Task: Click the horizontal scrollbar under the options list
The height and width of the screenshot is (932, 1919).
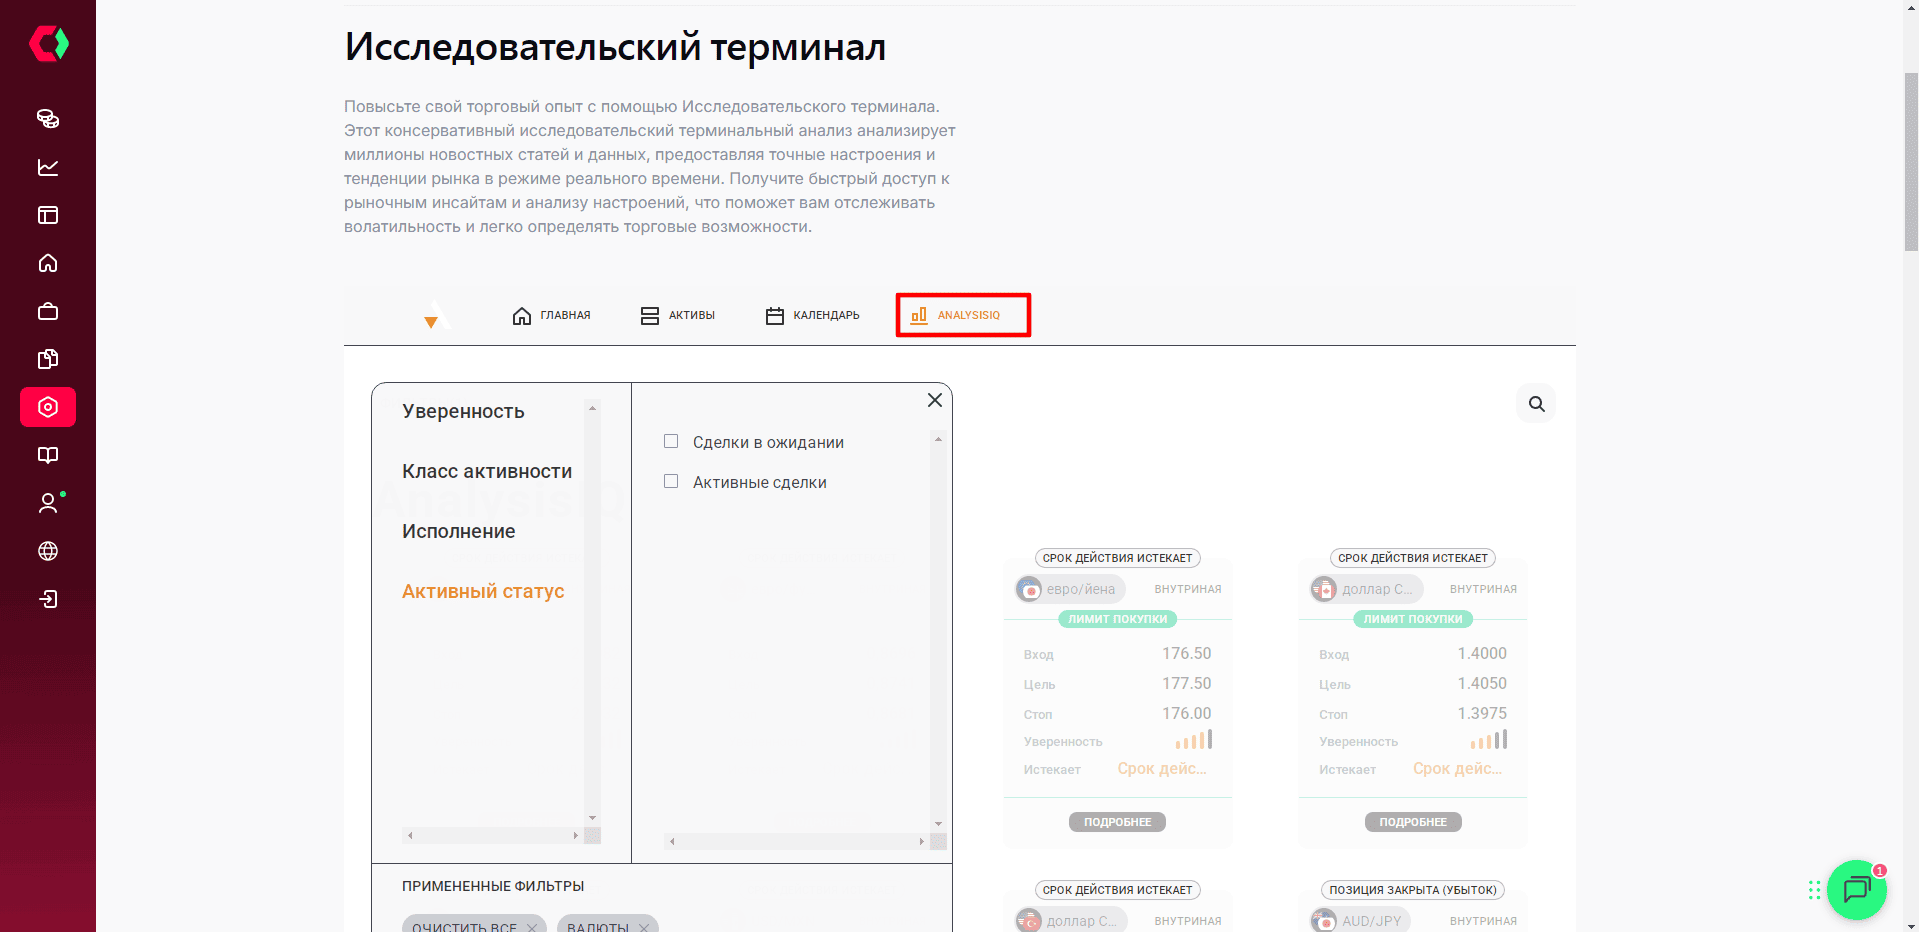Action: click(x=797, y=842)
